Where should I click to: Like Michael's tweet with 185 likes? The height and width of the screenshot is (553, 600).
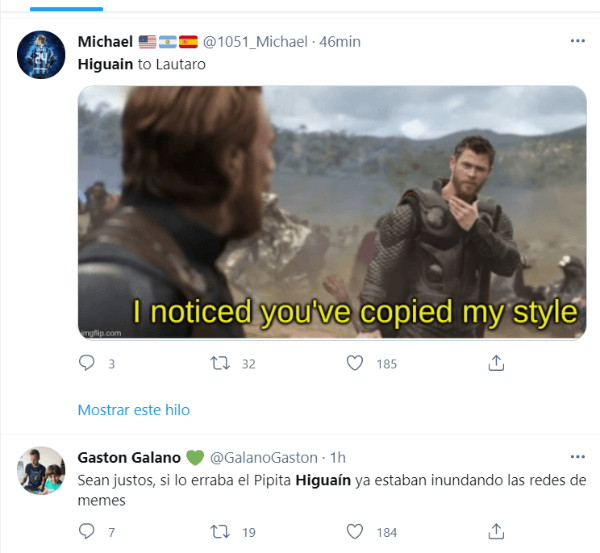tap(354, 365)
